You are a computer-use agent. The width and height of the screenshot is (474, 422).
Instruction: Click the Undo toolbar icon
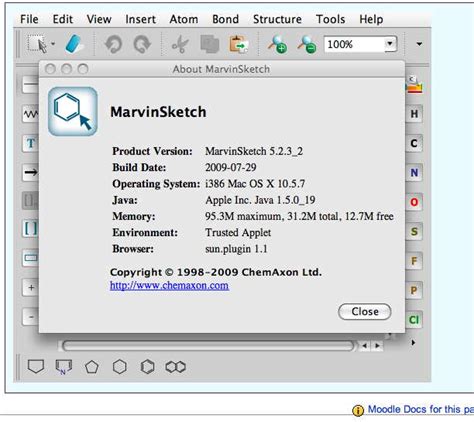[113, 44]
